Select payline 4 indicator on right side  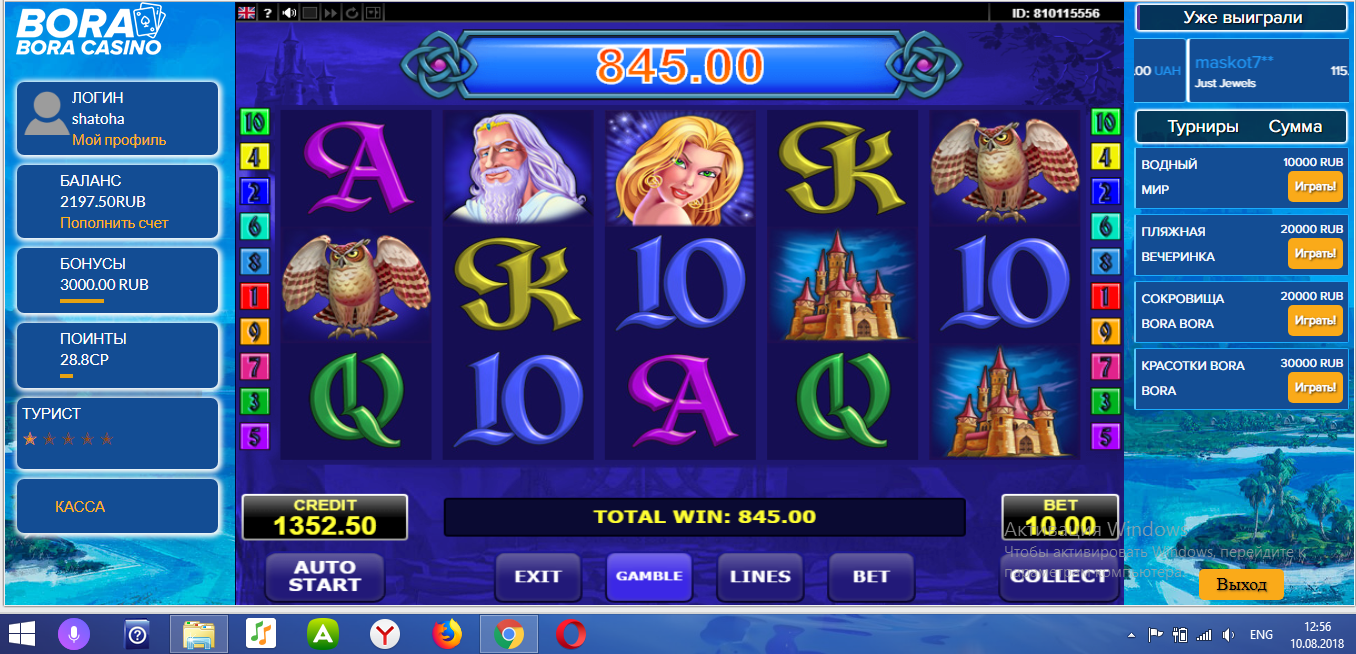pyautogui.click(x=1105, y=157)
